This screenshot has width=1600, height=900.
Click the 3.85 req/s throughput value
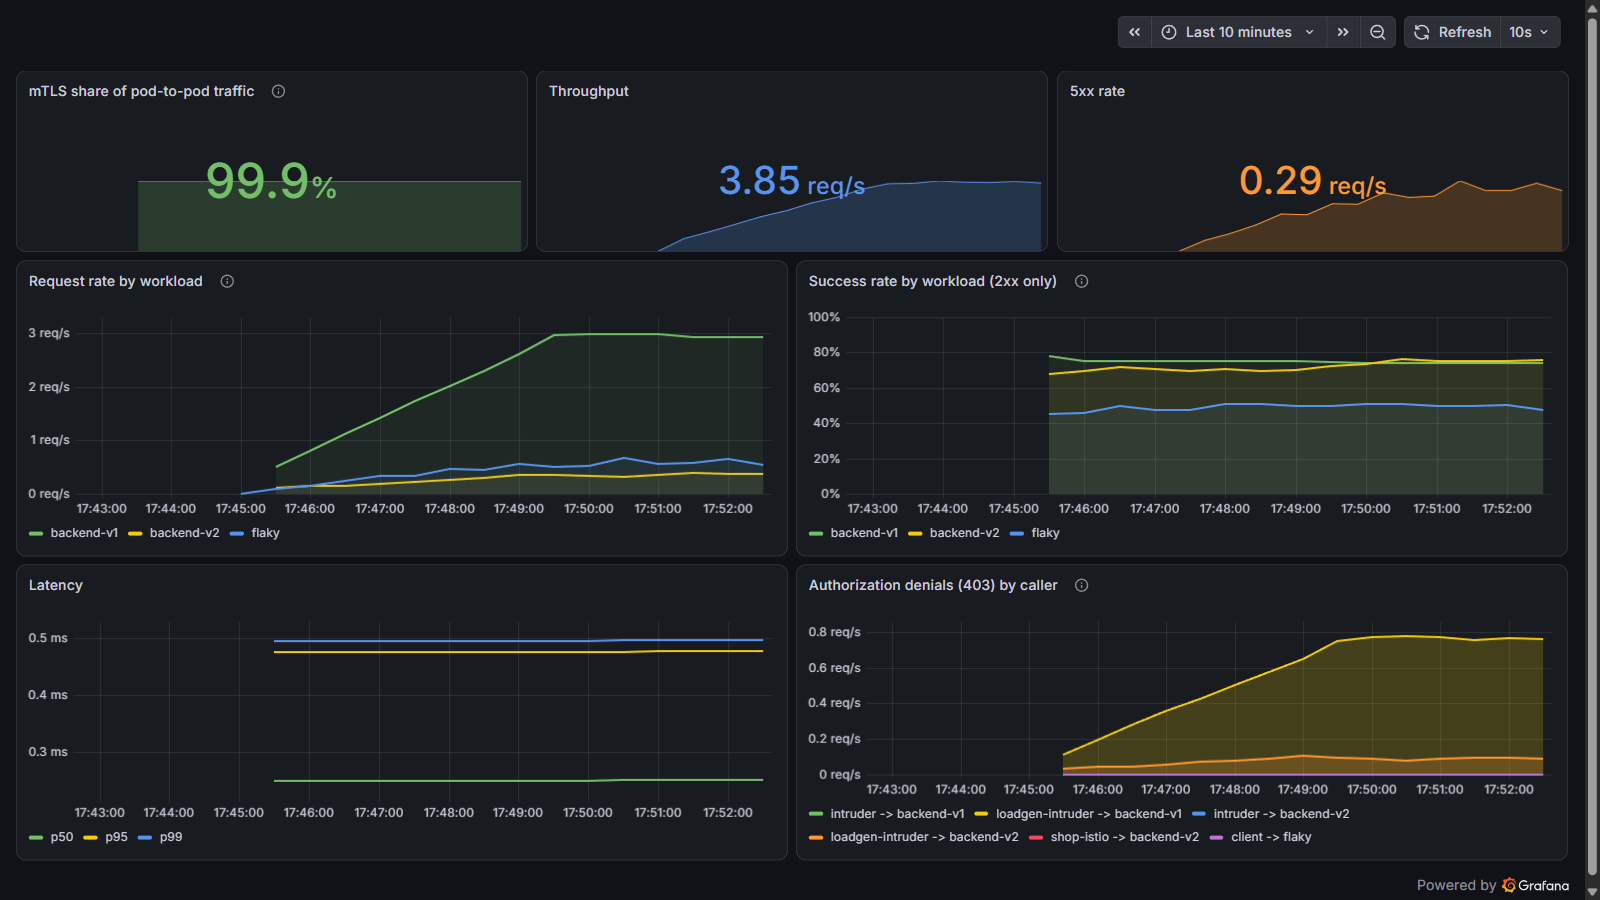pyautogui.click(x=792, y=181)
